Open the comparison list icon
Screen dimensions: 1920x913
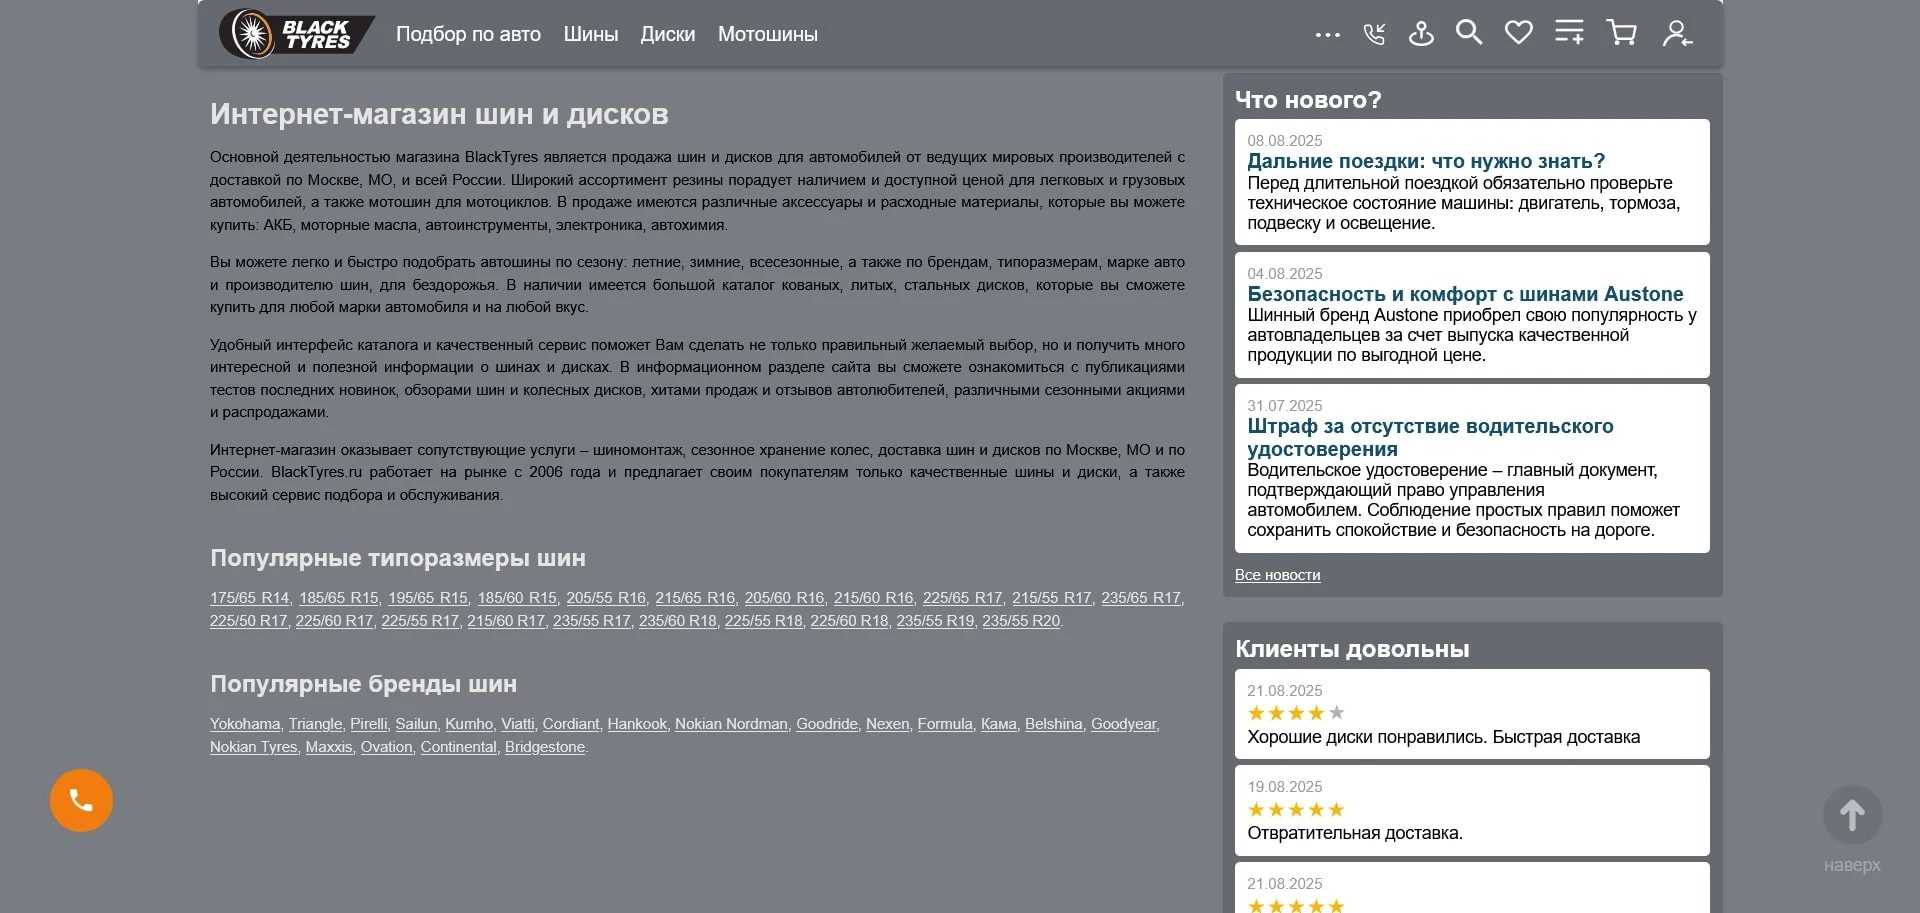coord(1569,33)
